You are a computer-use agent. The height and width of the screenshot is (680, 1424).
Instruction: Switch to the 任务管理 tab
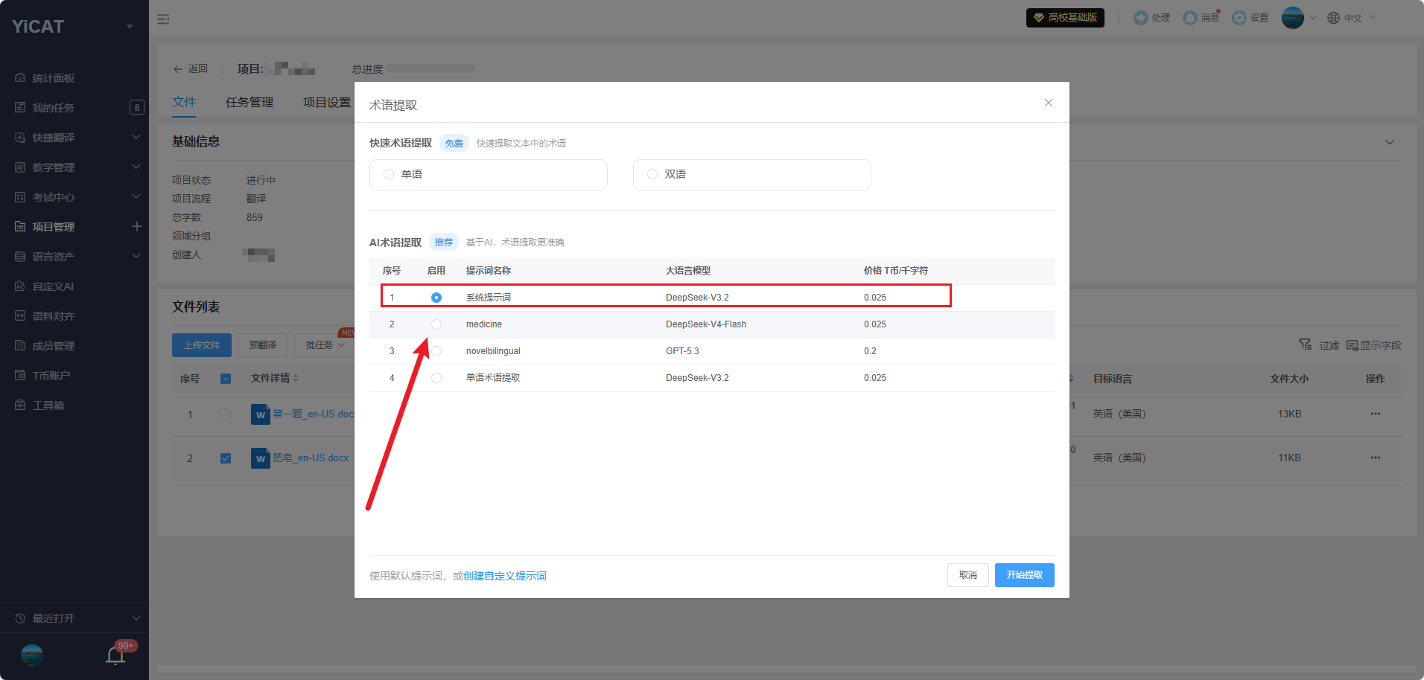pyautogui.click(x=249, y=102)
